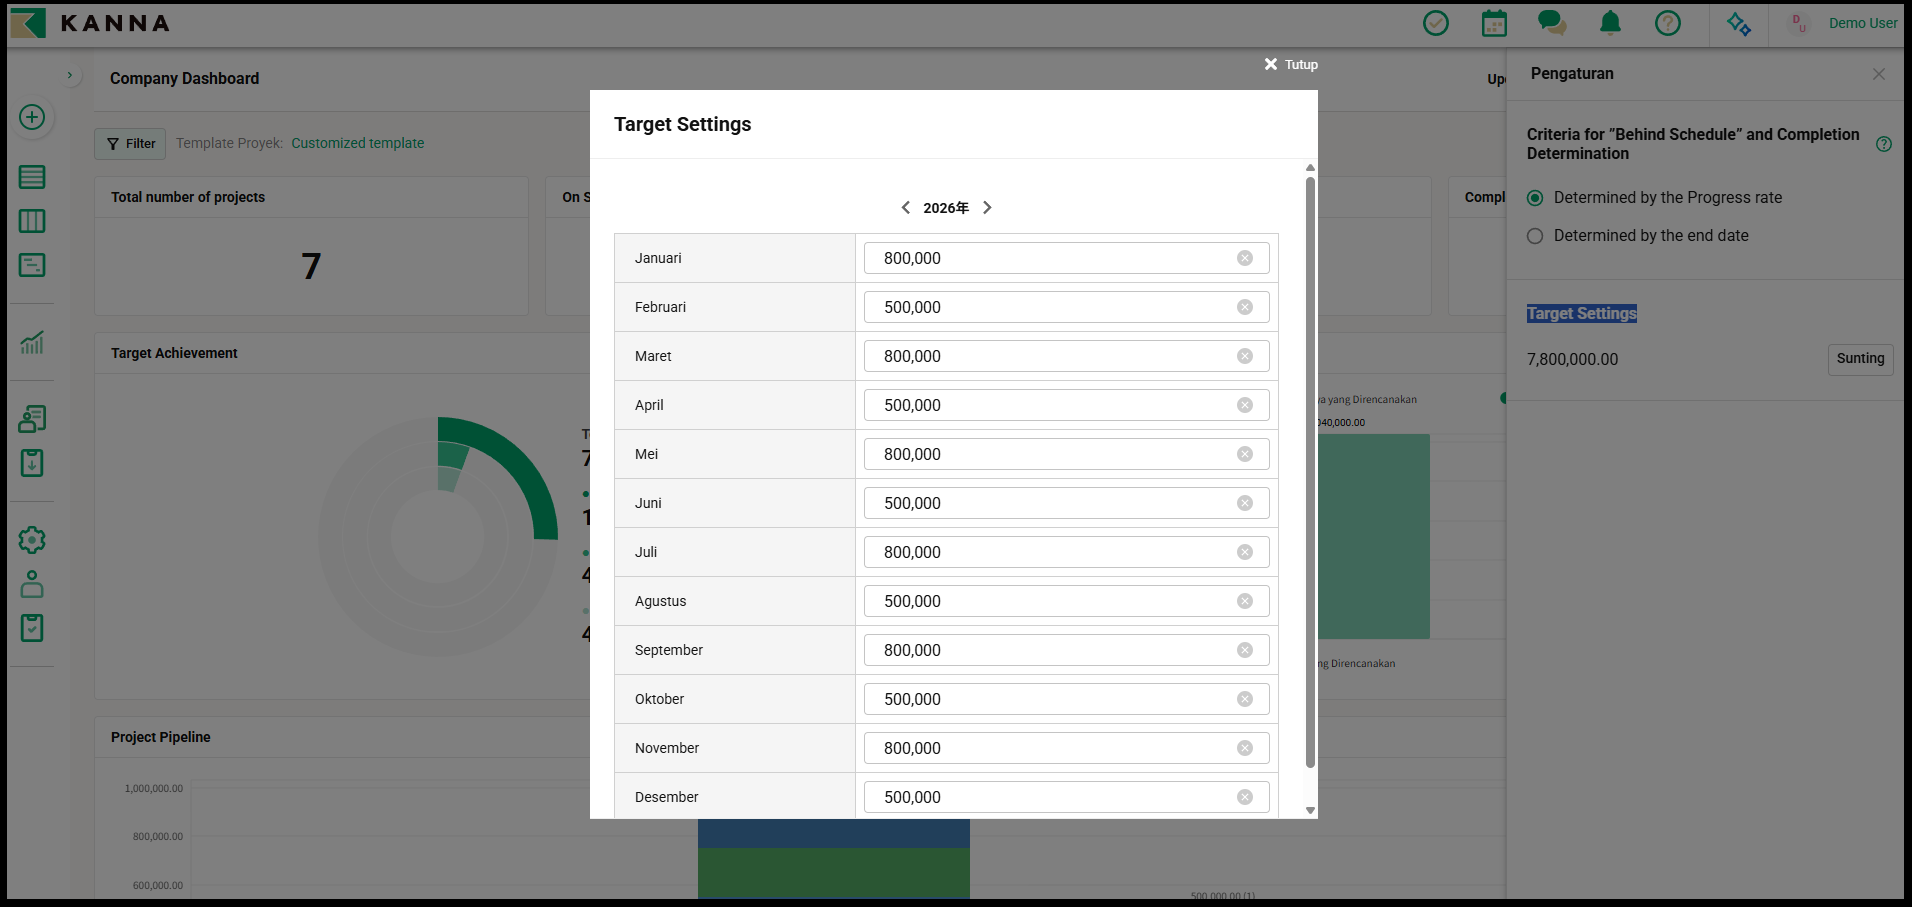Image resolution: width=1912 pixels, height=907 pixels.
Task: Open the notifications bell icon
Action: click(x=1610, y=23)
